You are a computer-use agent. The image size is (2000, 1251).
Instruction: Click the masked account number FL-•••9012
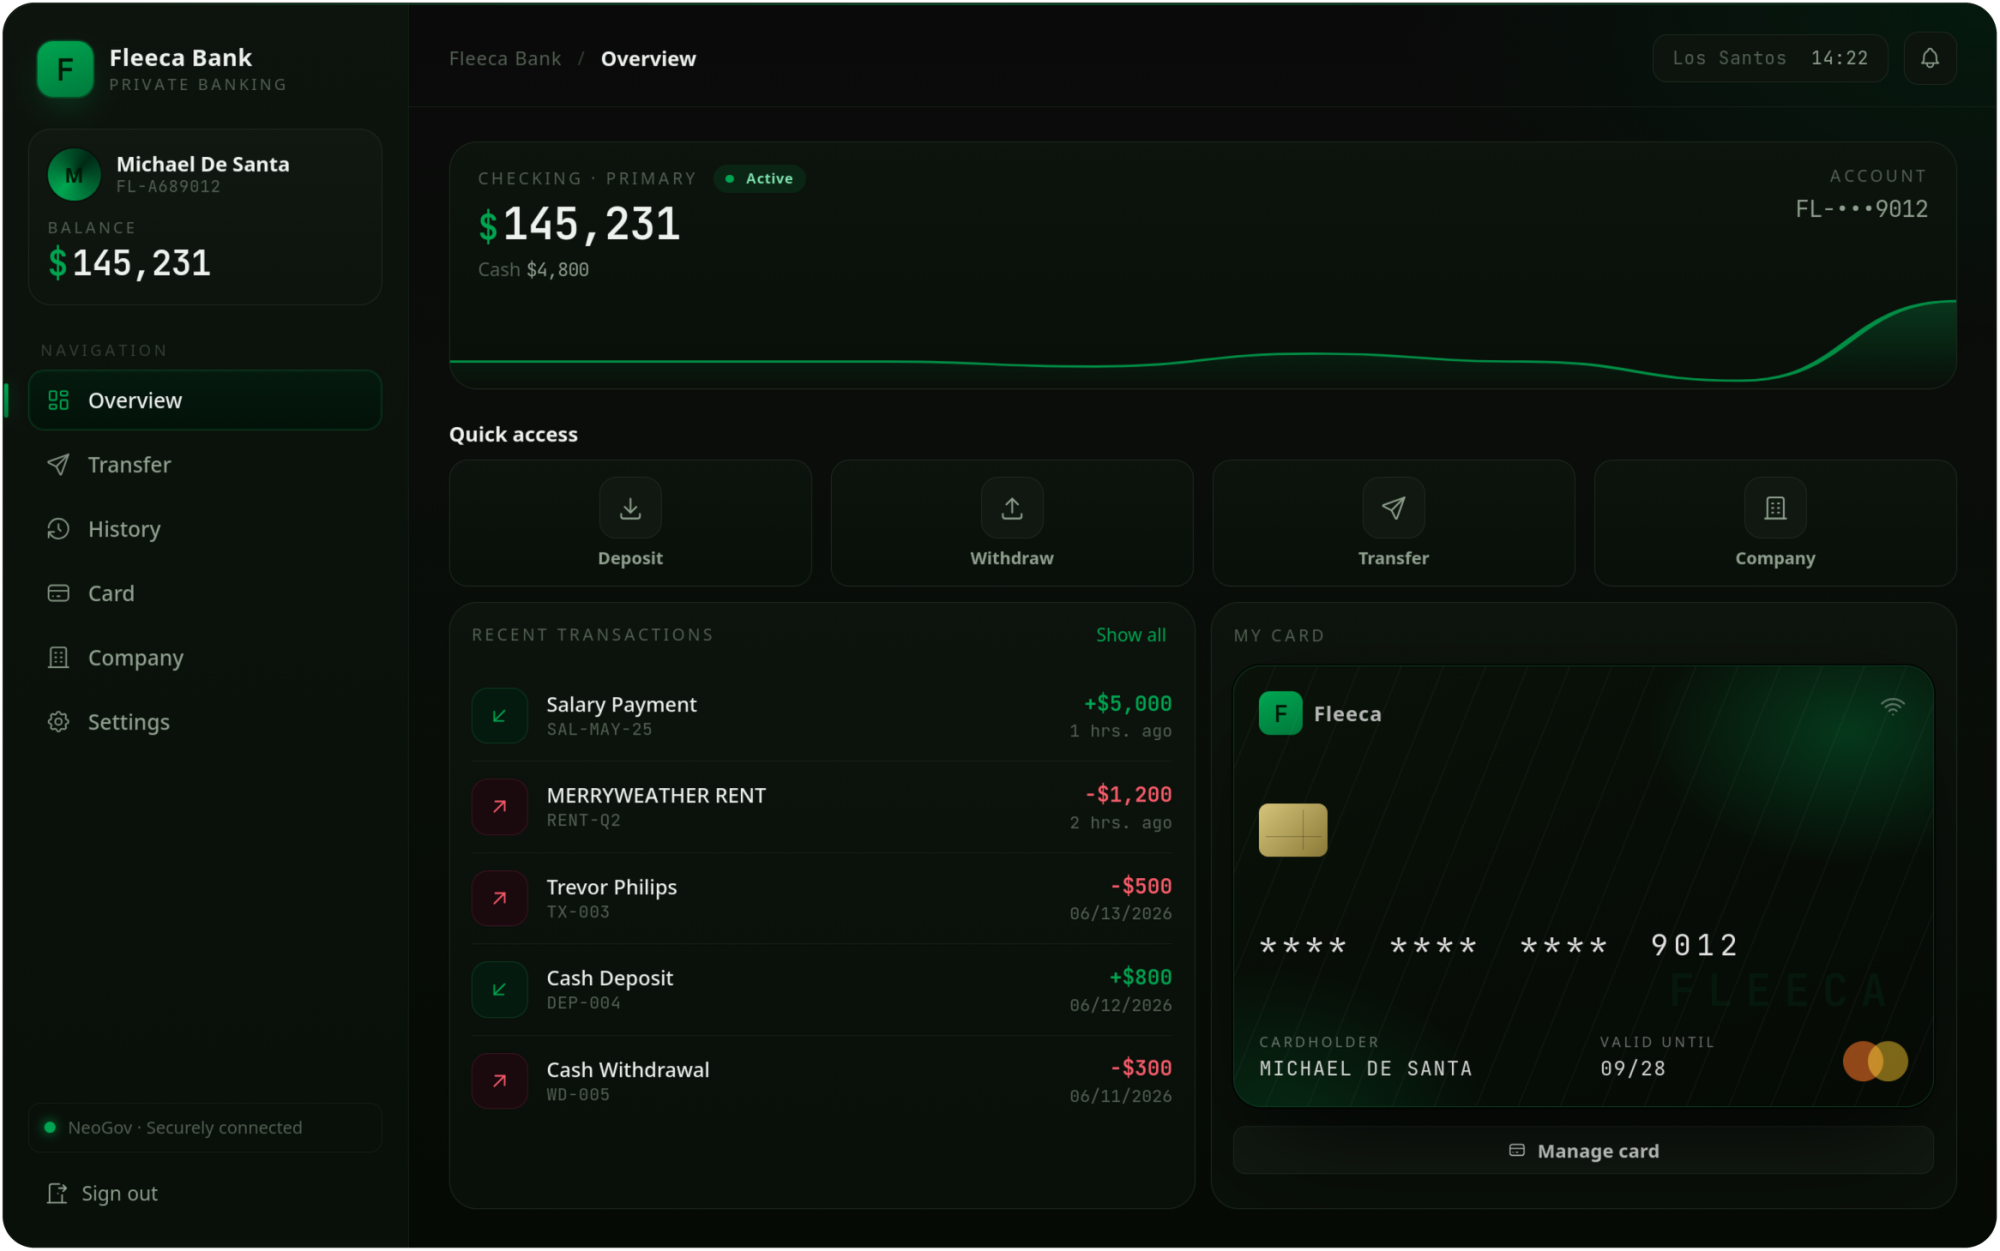1861,209
